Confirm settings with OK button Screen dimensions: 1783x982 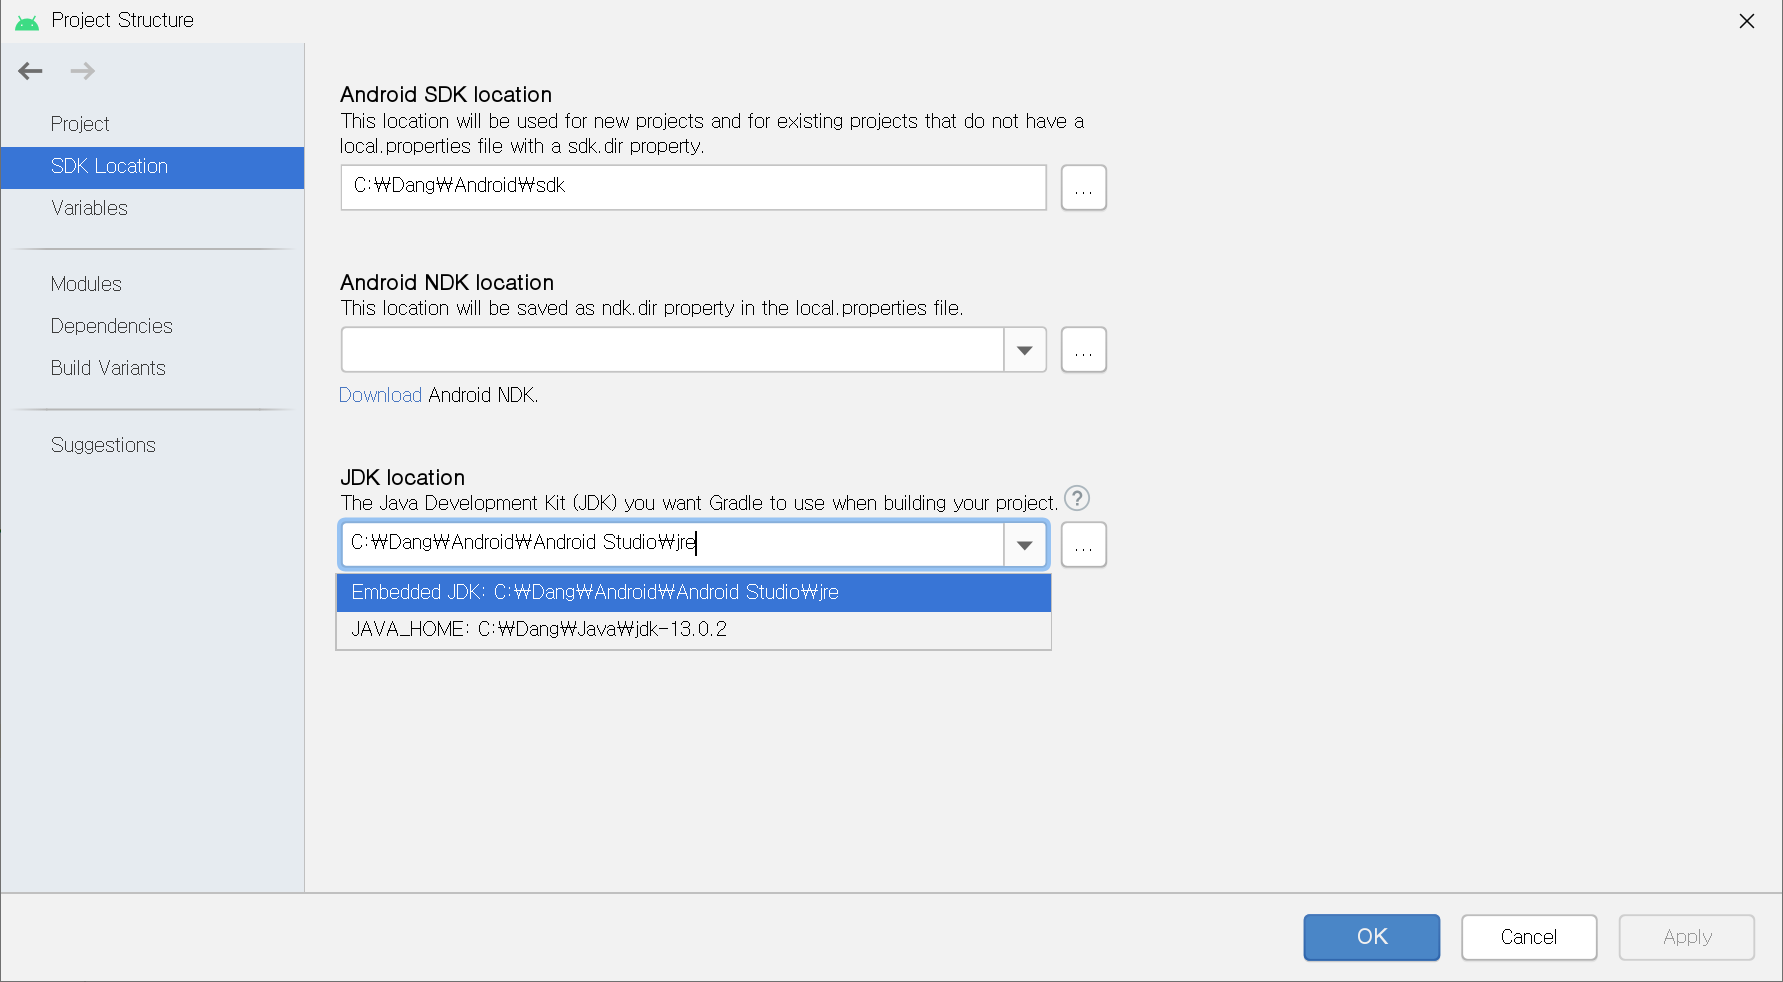click(x=1371, y=937)
